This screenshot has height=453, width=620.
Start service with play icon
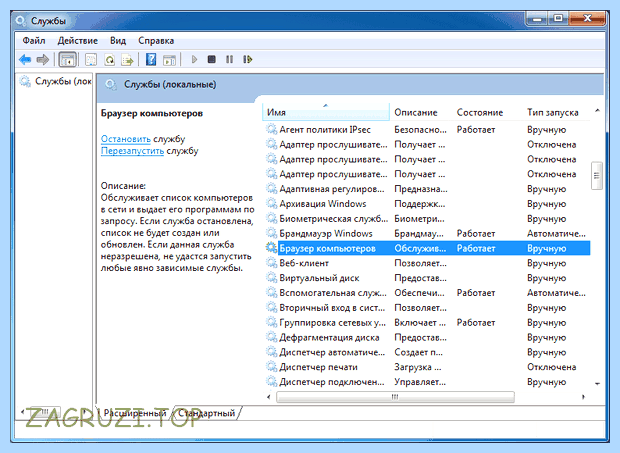[x=194, y=60]
